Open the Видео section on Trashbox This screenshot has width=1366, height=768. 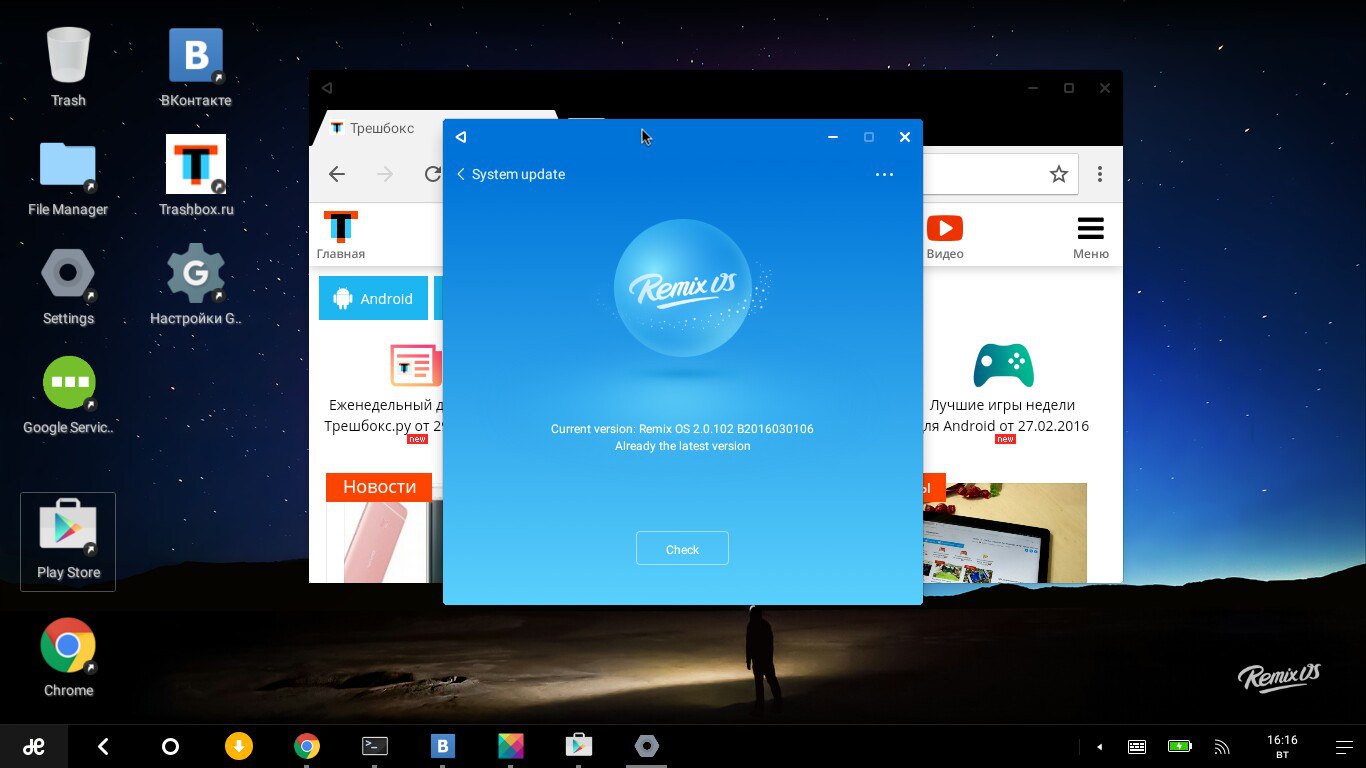(945, 237)
